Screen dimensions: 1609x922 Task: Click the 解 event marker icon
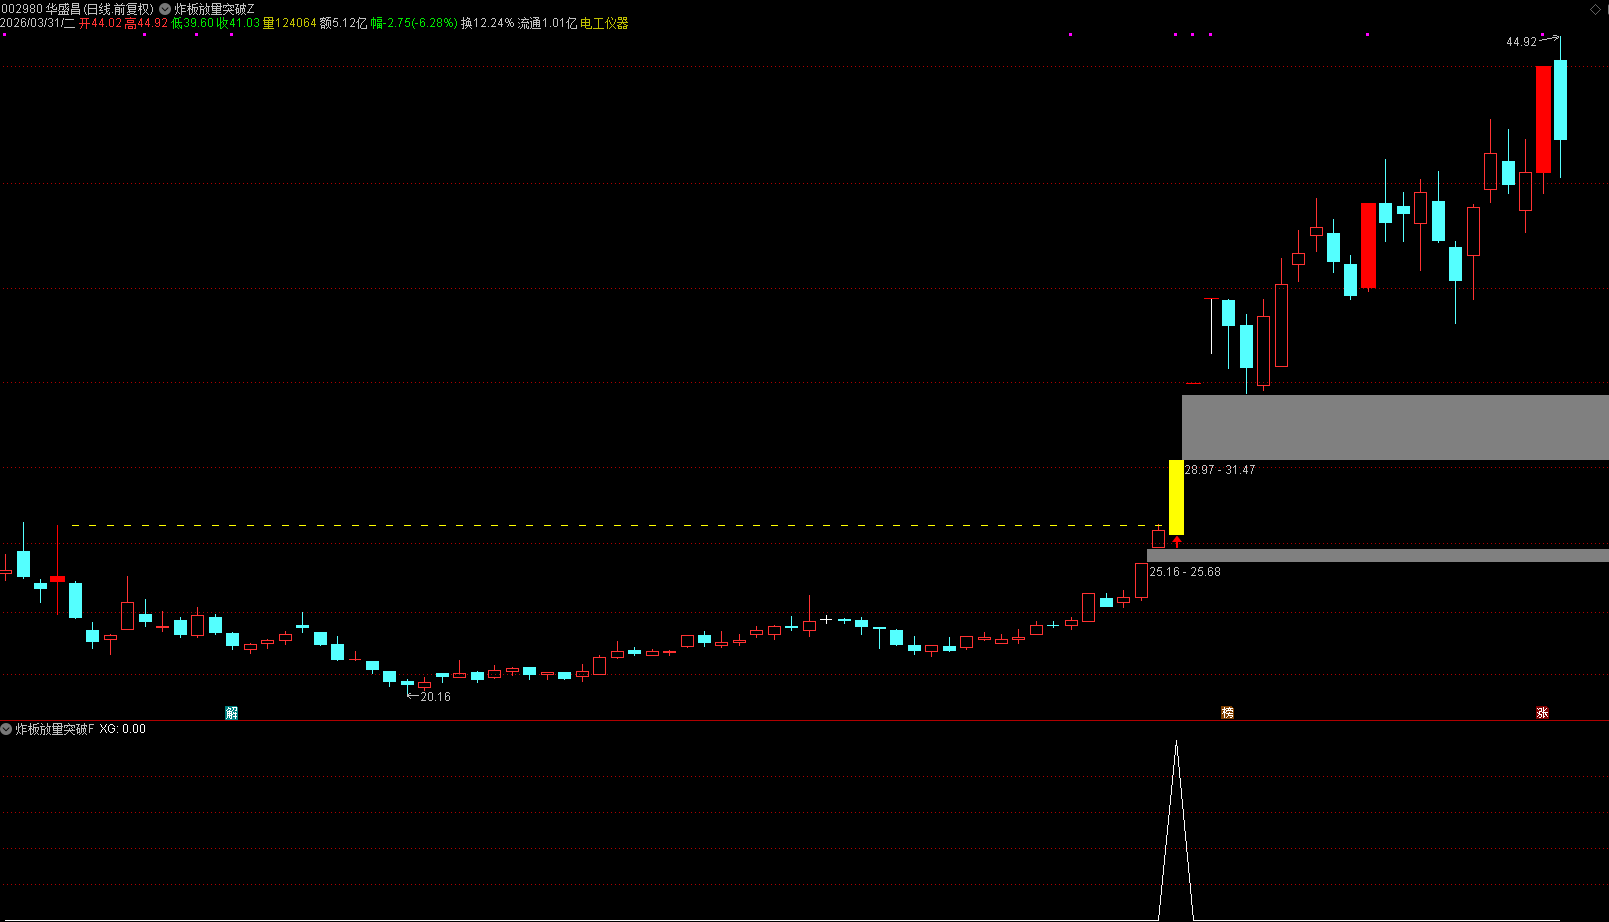232,712
